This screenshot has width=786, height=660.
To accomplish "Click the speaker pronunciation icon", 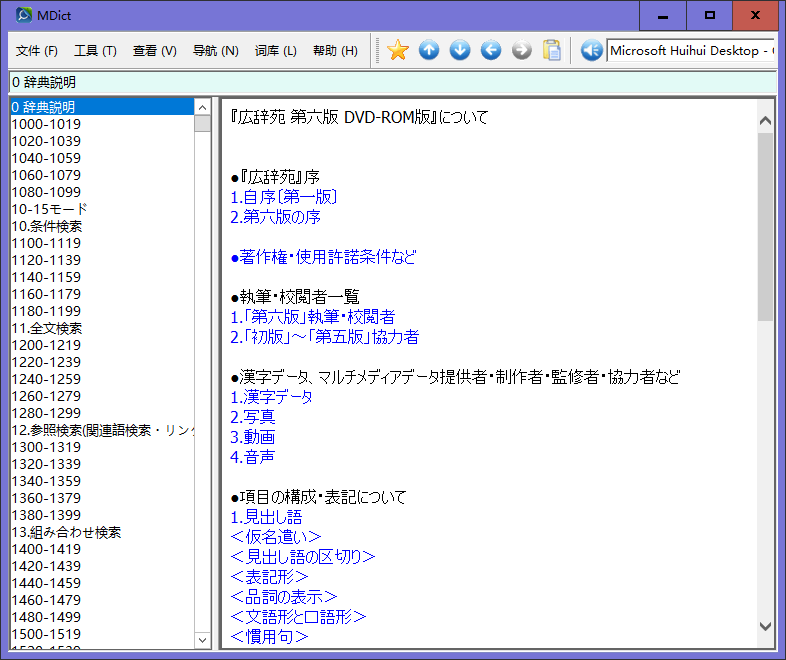I will click(591, 50).
